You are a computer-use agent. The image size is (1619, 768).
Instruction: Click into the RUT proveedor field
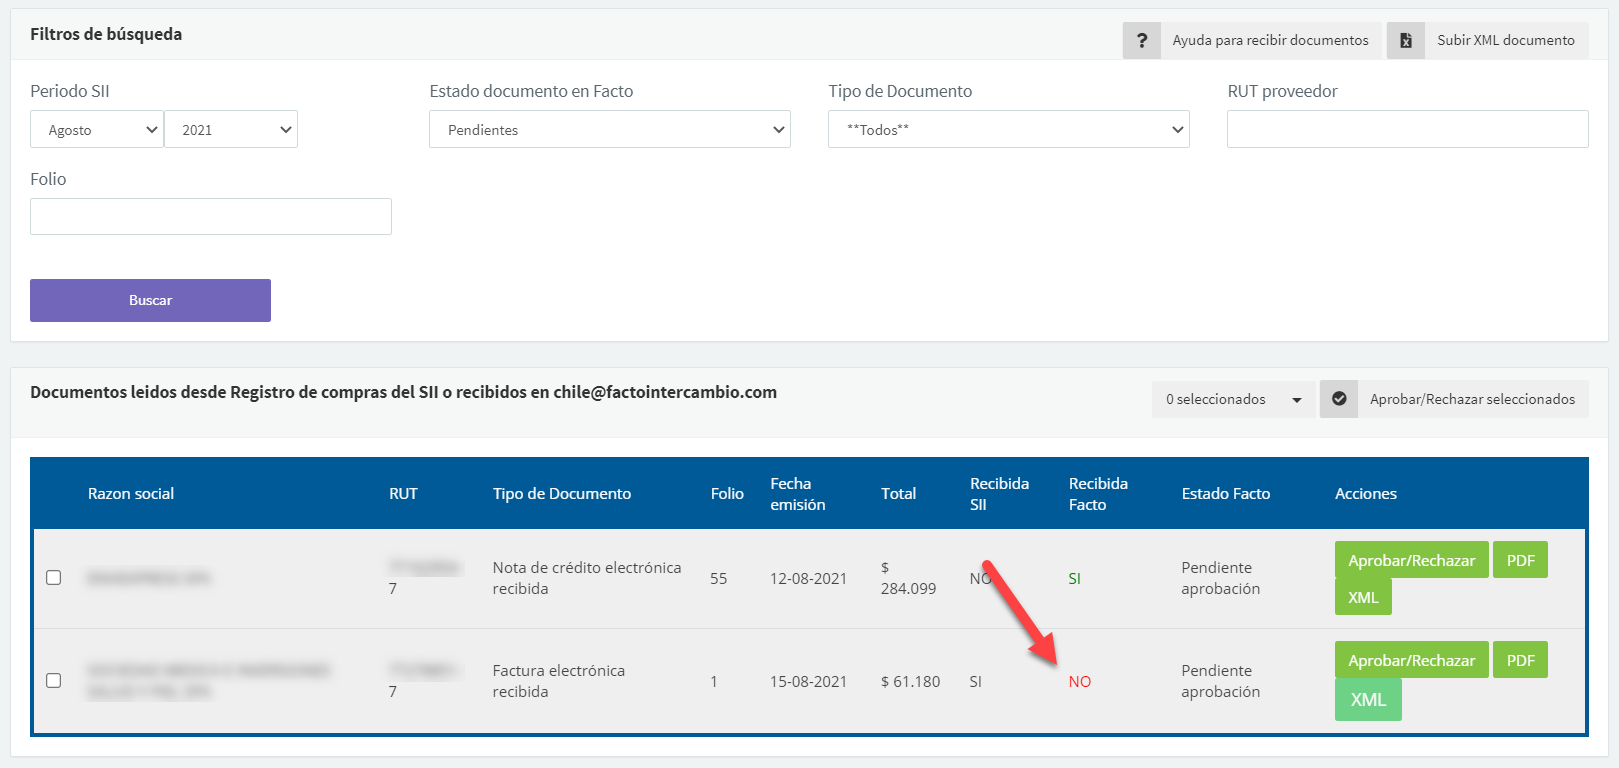coord(1407,130)
